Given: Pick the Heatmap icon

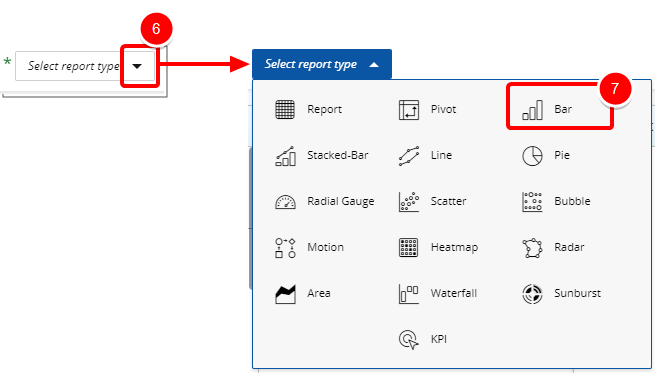Looking at the screenshot, I should pyautogui.click(x=408, y=248).
